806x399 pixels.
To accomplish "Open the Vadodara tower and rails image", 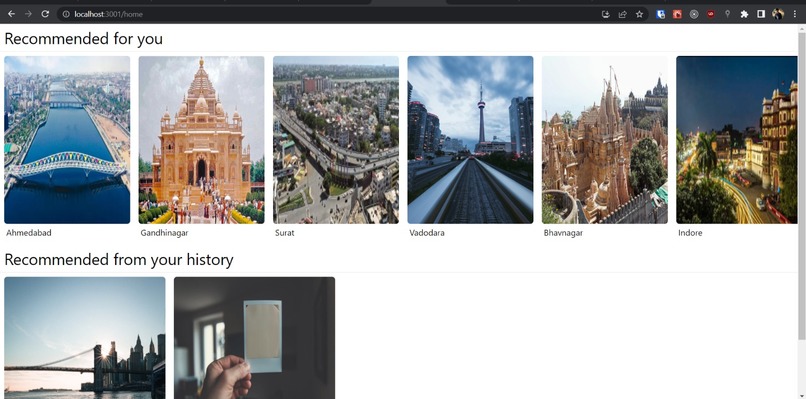I will (470, 140).
